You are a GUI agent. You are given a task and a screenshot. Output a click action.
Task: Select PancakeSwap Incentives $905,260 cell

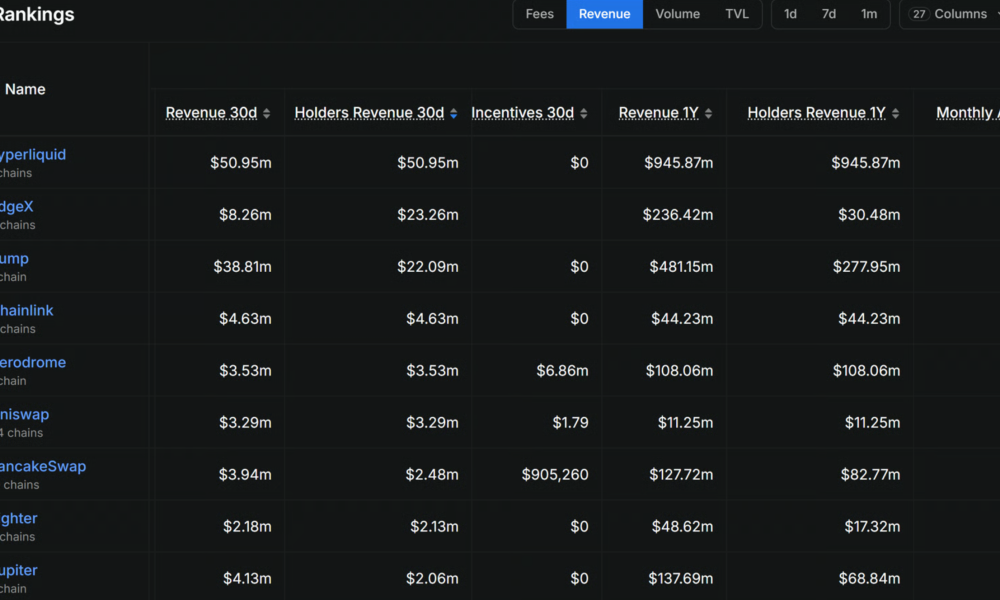click(x=555, y=474)
